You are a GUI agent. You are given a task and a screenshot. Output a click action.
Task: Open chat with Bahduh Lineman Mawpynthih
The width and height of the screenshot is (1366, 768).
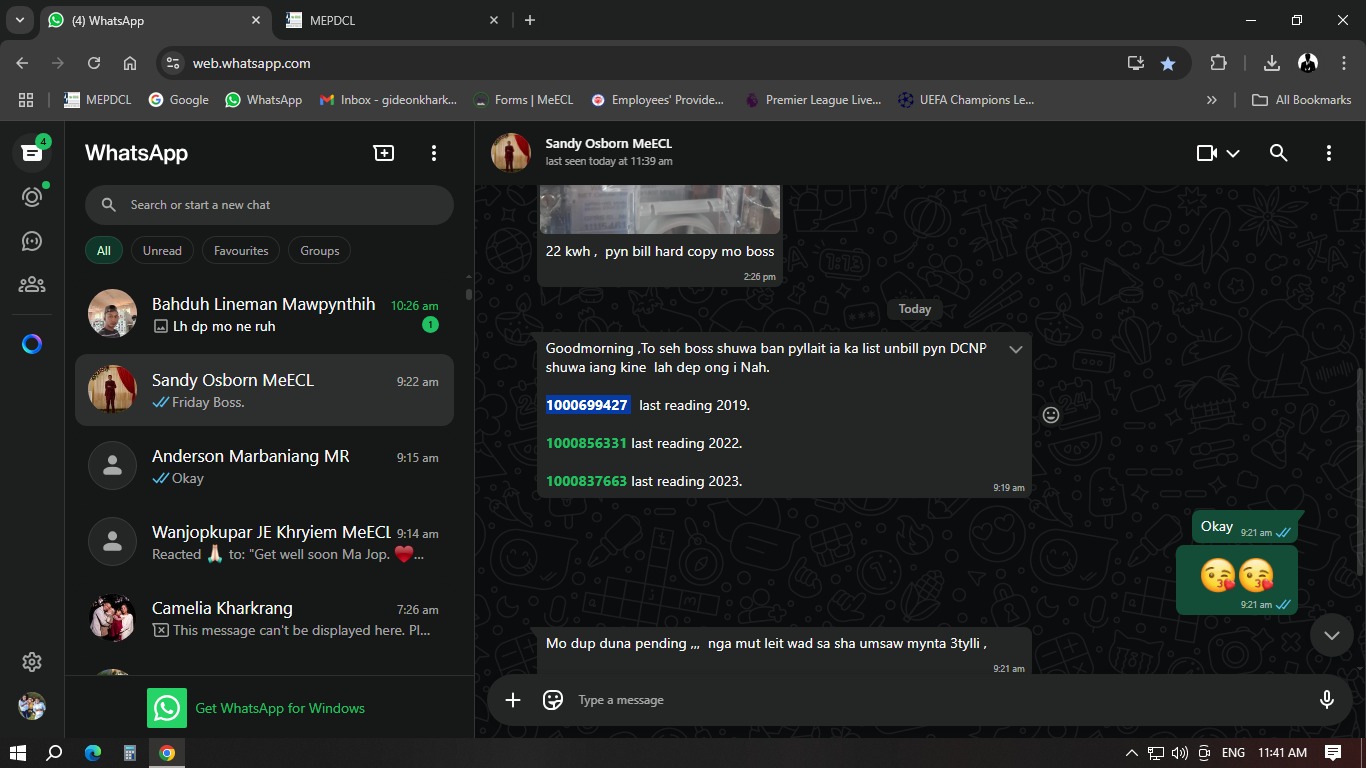point(265,314)
